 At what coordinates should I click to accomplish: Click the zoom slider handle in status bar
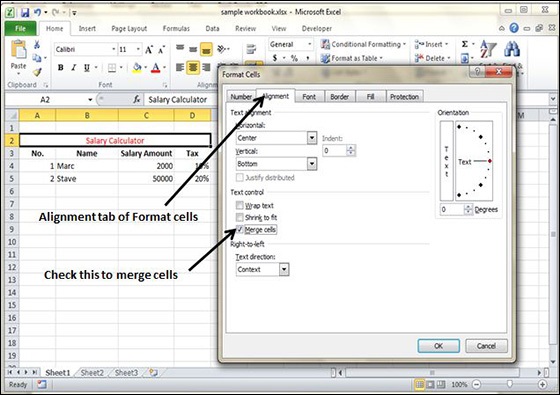510,384
